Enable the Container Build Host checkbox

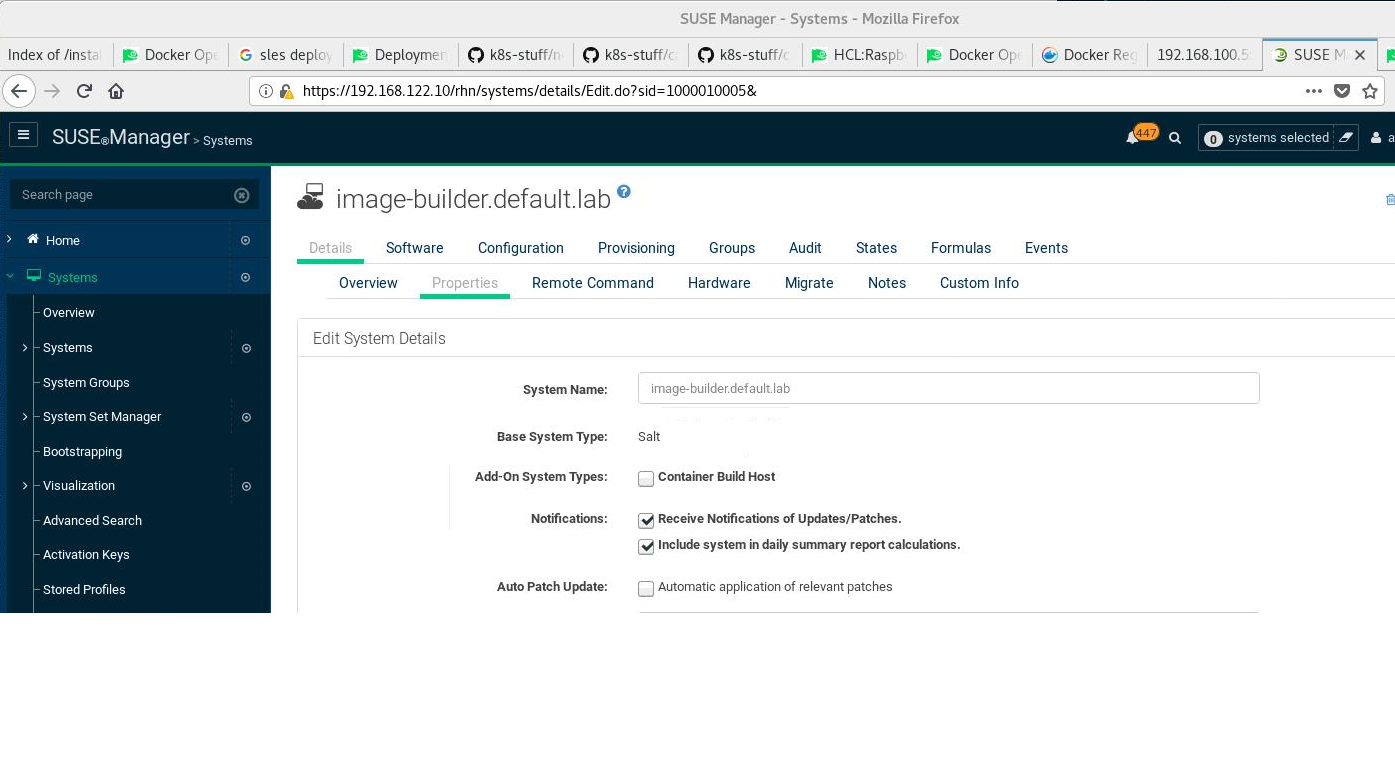click(x=646, y=478)
